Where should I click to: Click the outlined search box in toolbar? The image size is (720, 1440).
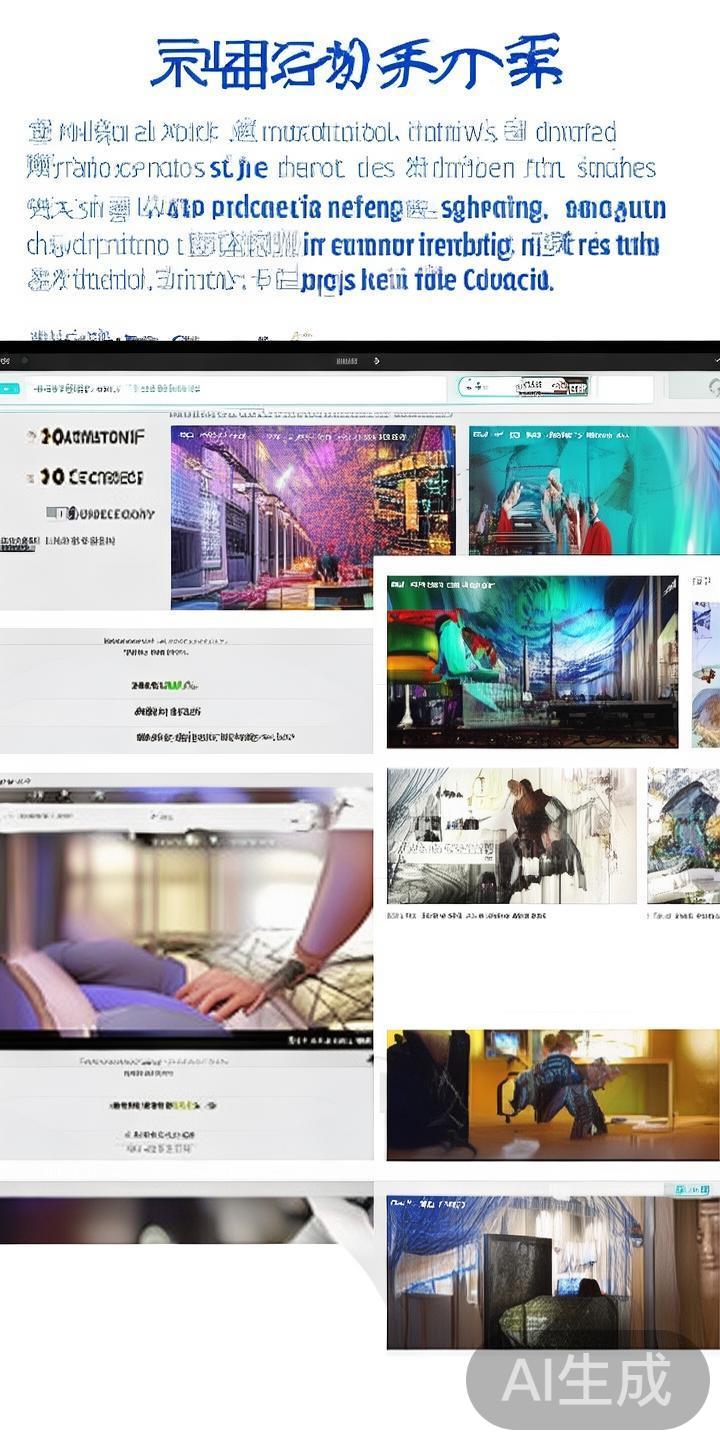(525, 387)
